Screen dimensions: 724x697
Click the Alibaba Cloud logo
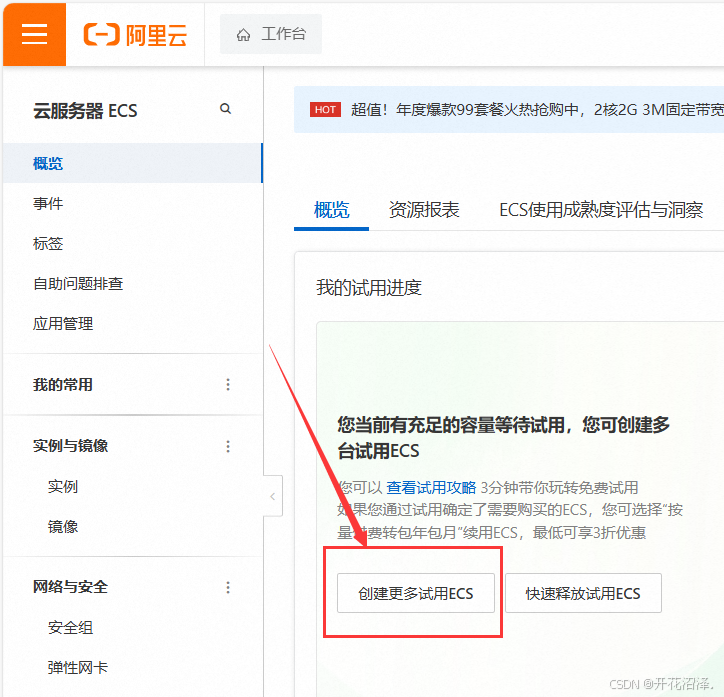point(135,35)
